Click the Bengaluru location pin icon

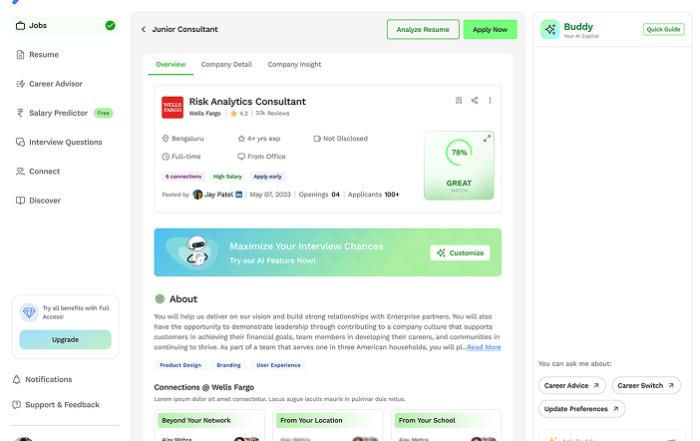[x=165, y=138]
